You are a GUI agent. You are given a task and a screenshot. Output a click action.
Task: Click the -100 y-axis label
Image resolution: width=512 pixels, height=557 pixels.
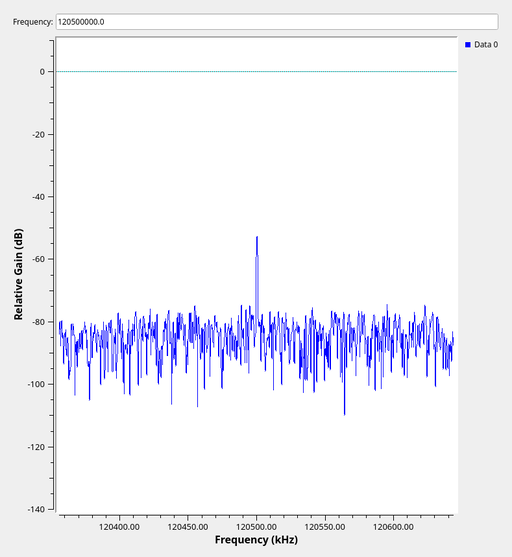pos(37,384)
